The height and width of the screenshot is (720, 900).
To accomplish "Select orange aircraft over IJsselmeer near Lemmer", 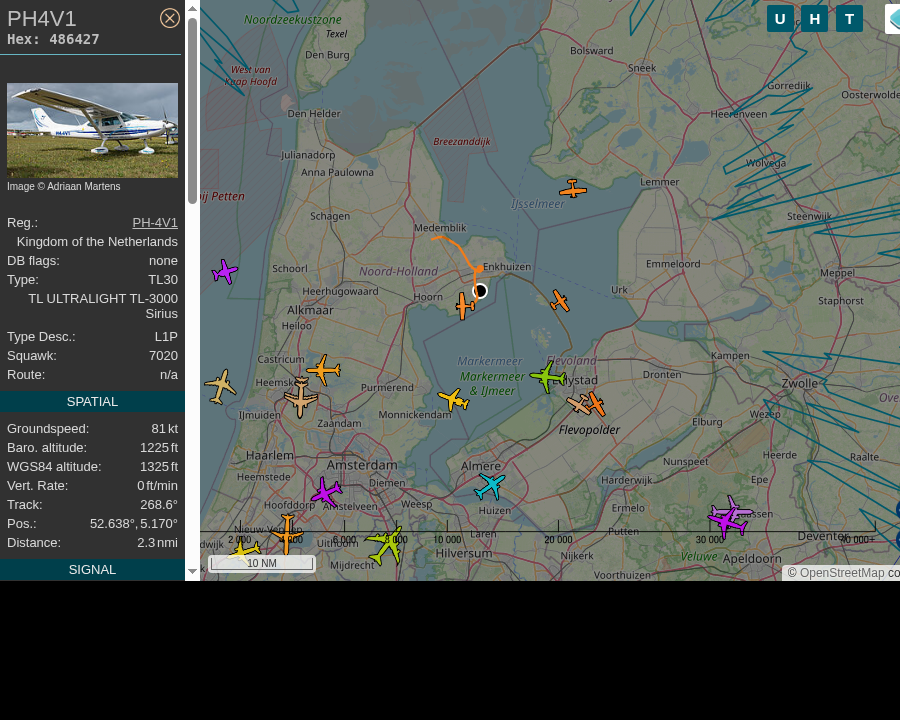I will coord(572,189).
